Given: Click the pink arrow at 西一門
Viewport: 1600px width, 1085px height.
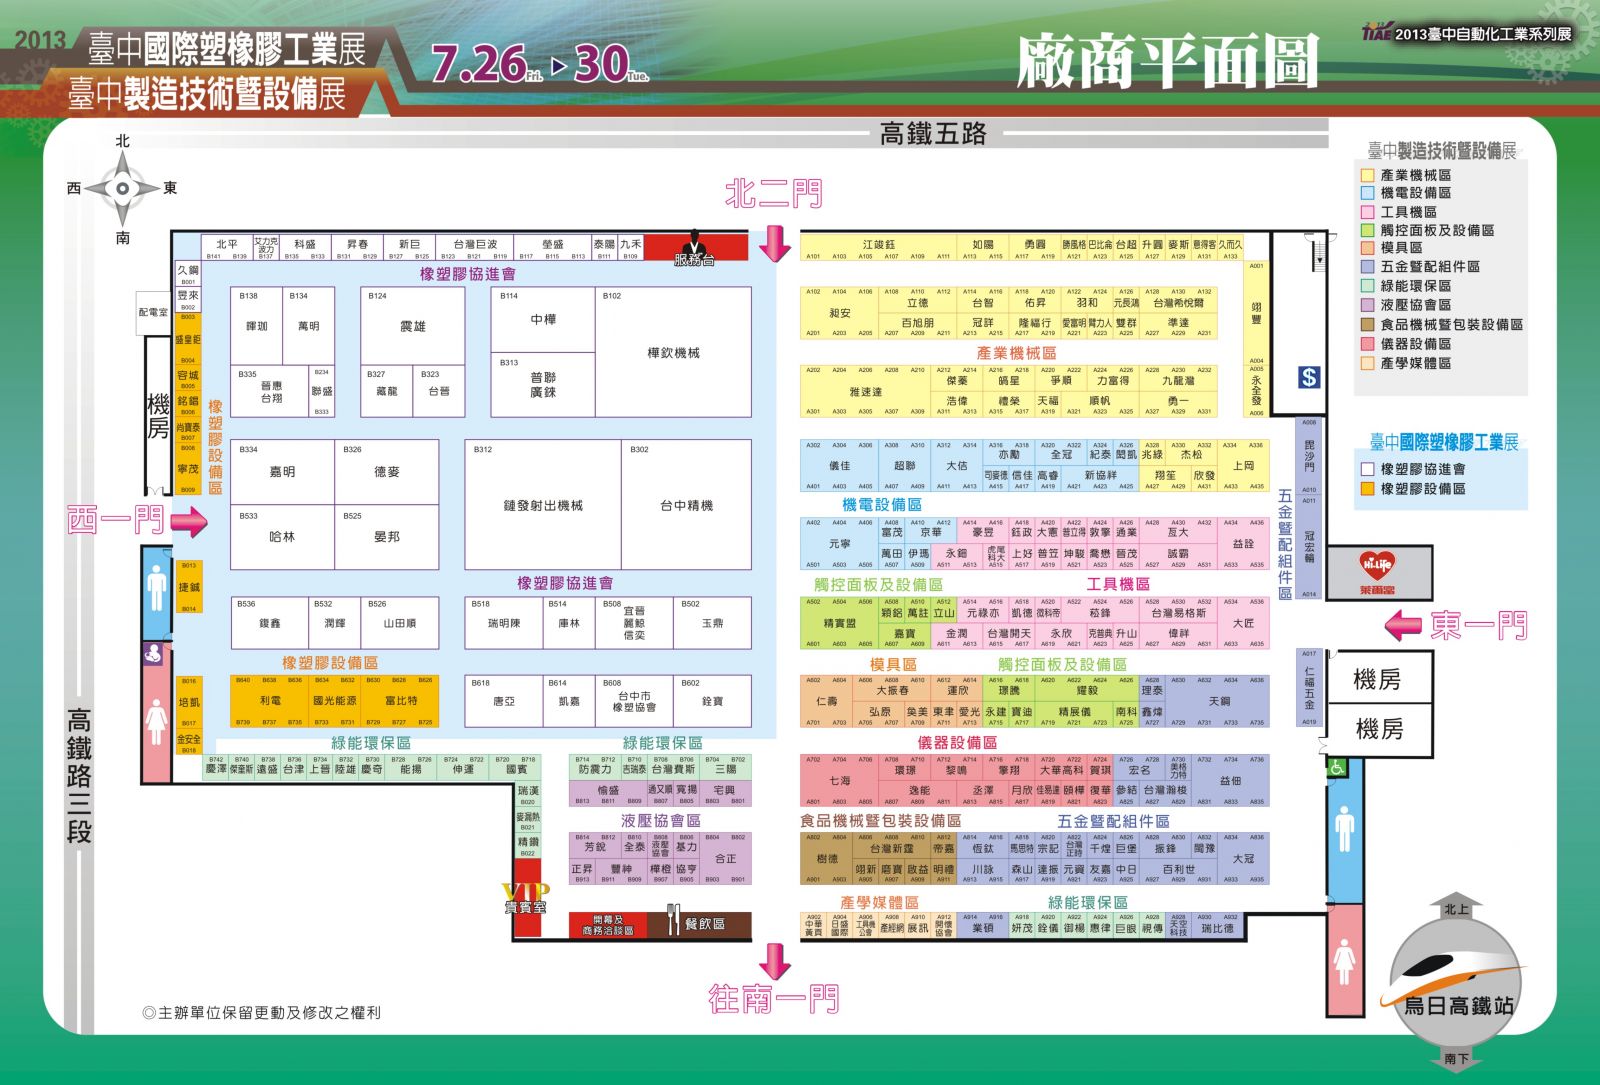Looking at the screenshot, I should tap(189, 521).
